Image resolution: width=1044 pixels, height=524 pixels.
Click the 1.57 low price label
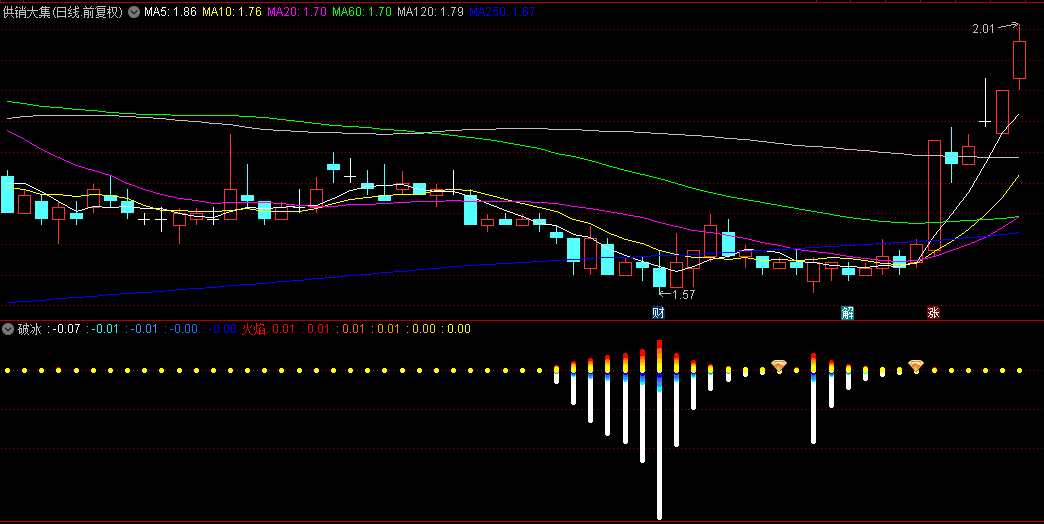tap(683, 294)
